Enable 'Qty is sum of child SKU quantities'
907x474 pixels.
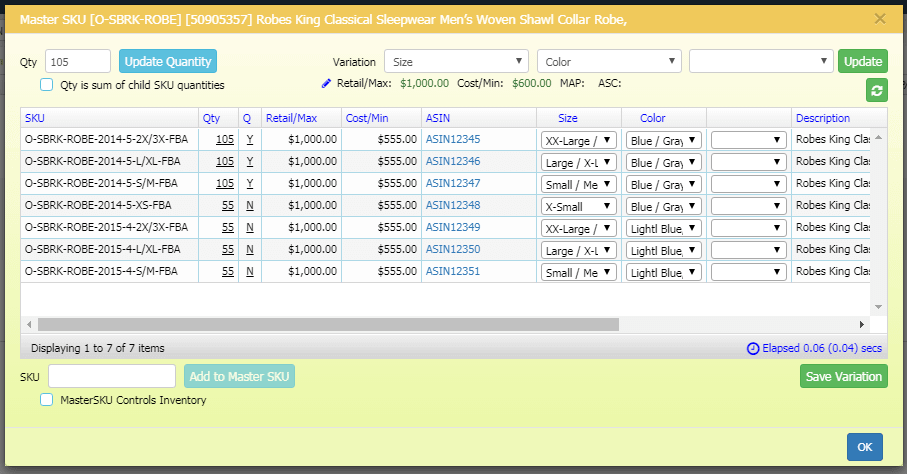point(46,85)
